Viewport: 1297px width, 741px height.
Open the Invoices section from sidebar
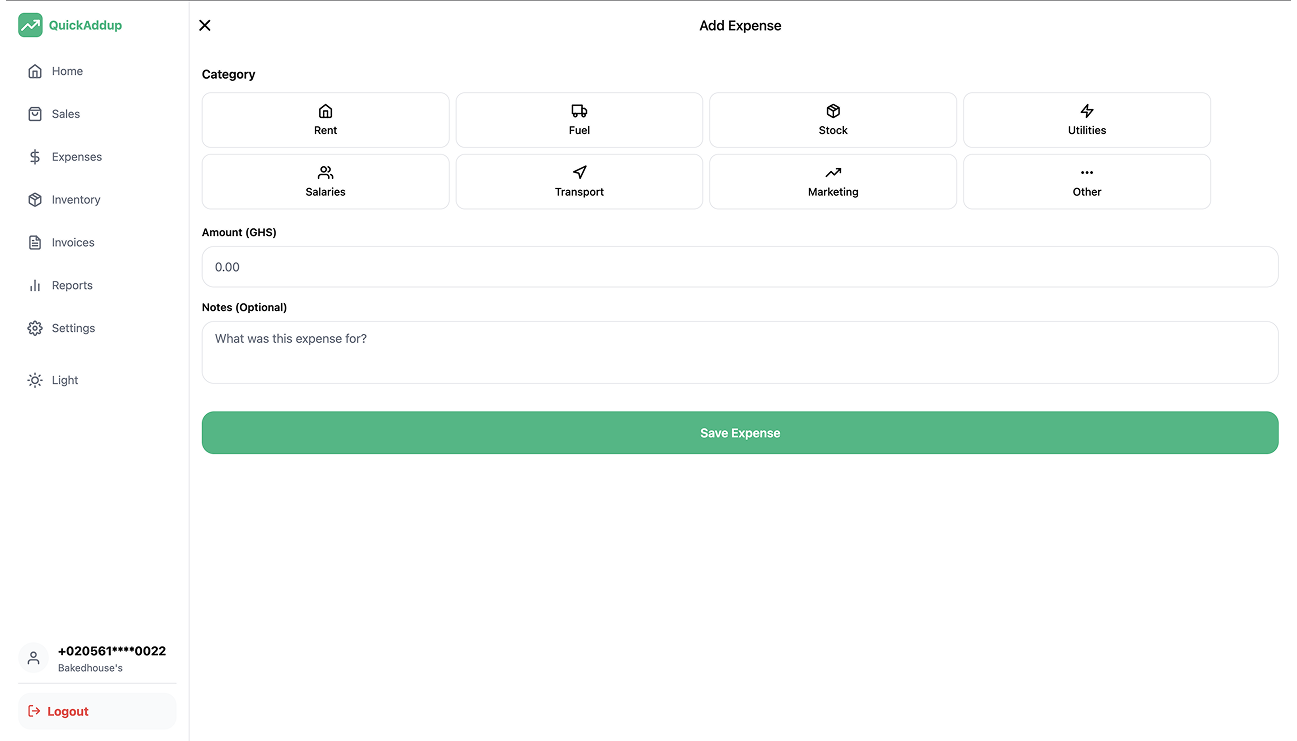[x=71, y=242]
